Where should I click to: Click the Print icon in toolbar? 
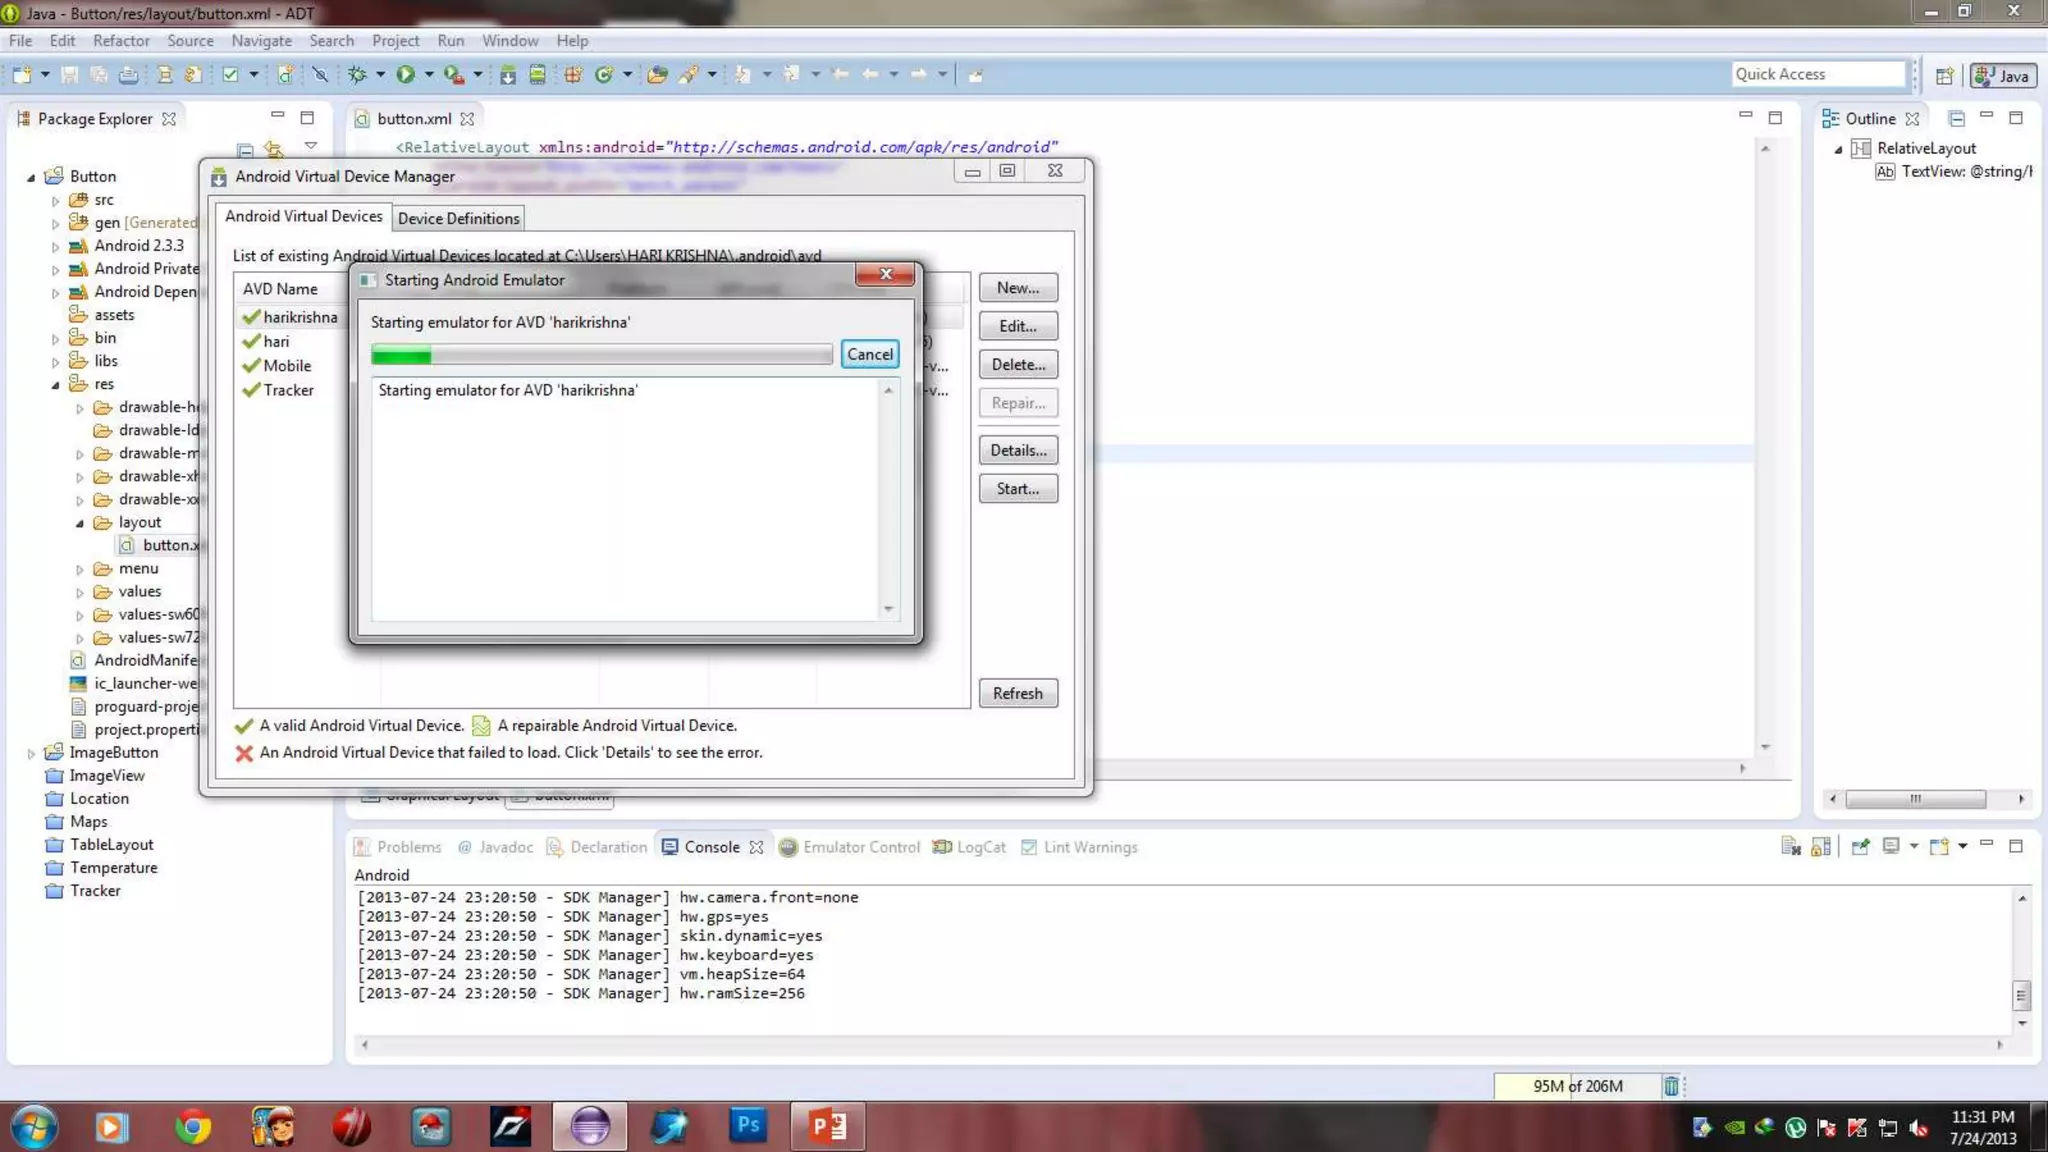(x=128, y=74)
